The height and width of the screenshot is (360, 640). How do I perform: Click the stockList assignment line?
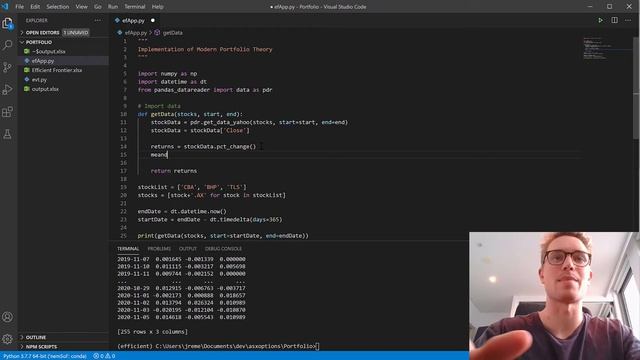[192, 187]
